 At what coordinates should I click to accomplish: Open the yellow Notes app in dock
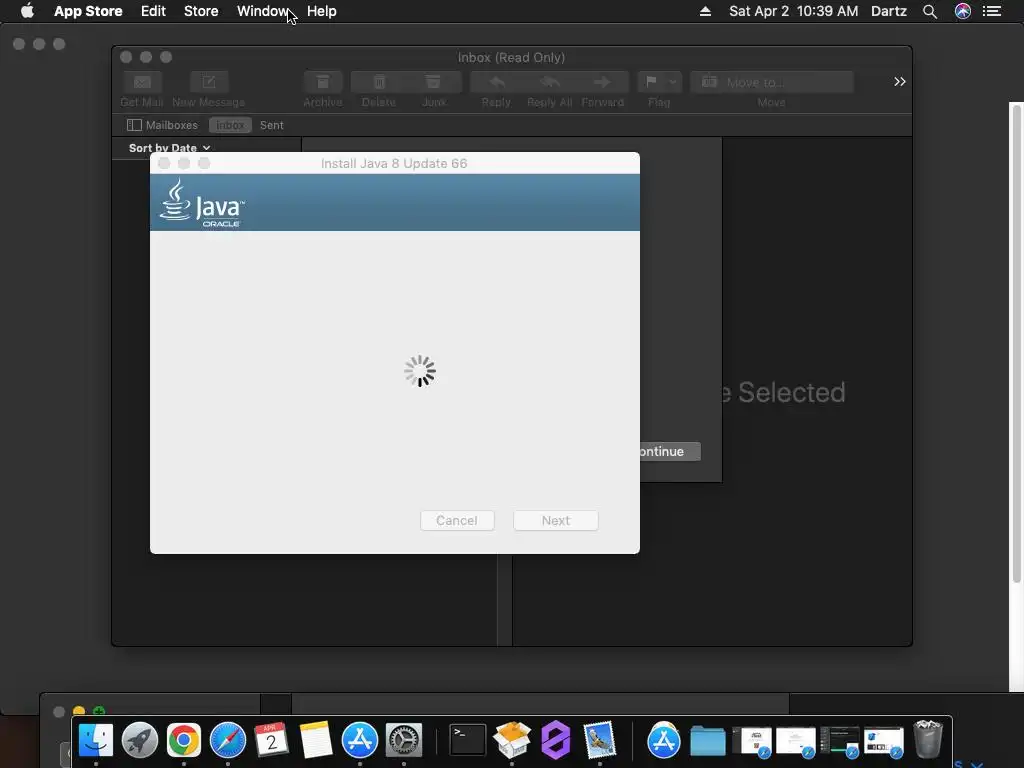pos(316,741)
